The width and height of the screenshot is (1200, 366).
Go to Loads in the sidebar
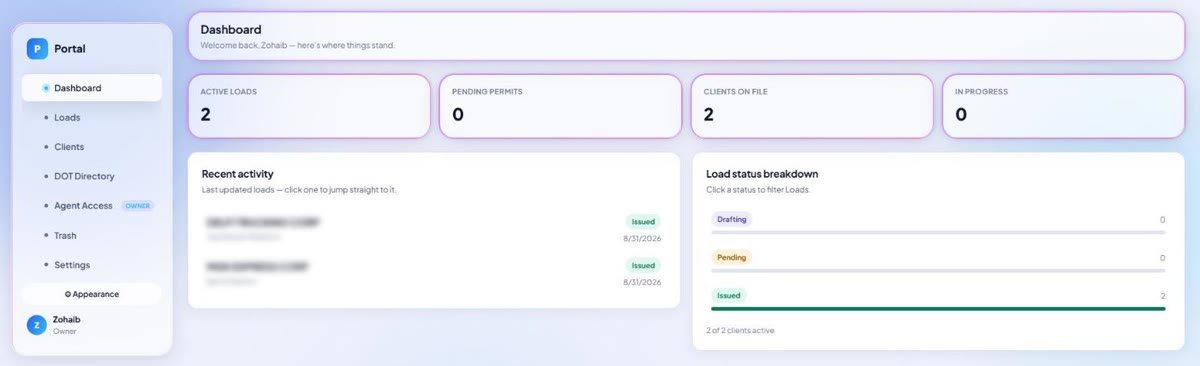coord(92,117)
